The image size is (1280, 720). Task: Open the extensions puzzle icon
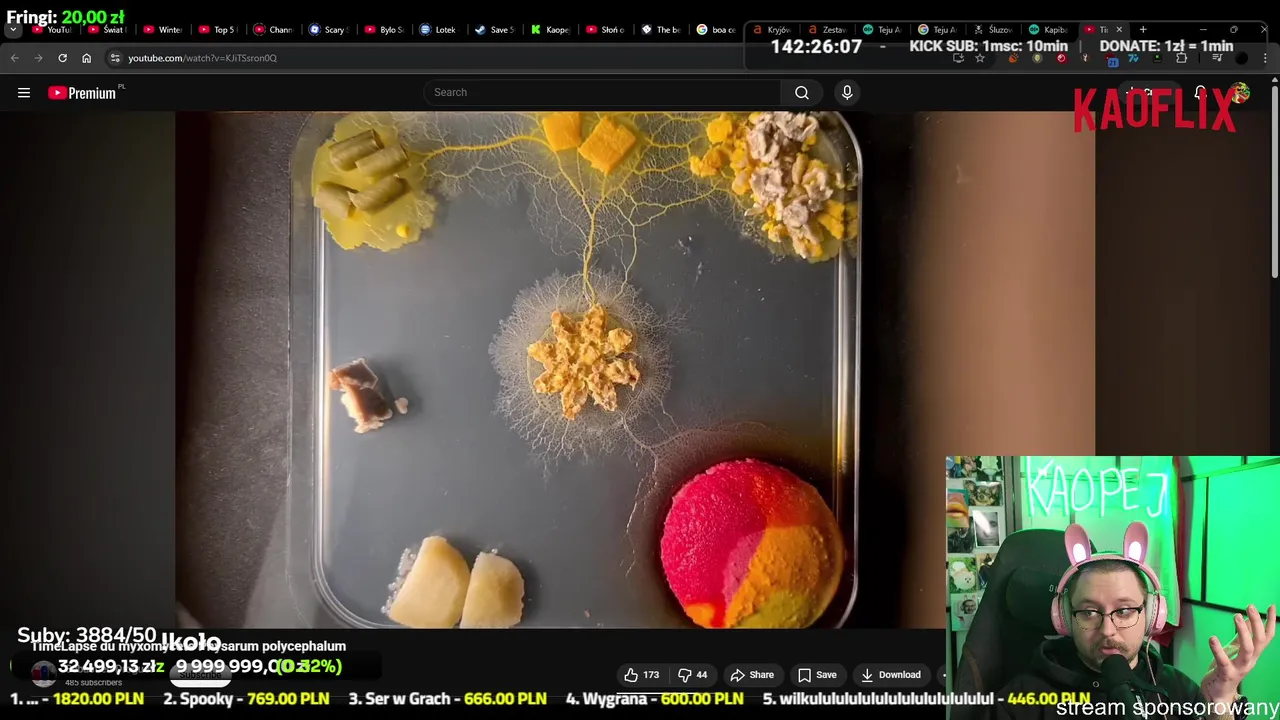[x=1181, y=58]
